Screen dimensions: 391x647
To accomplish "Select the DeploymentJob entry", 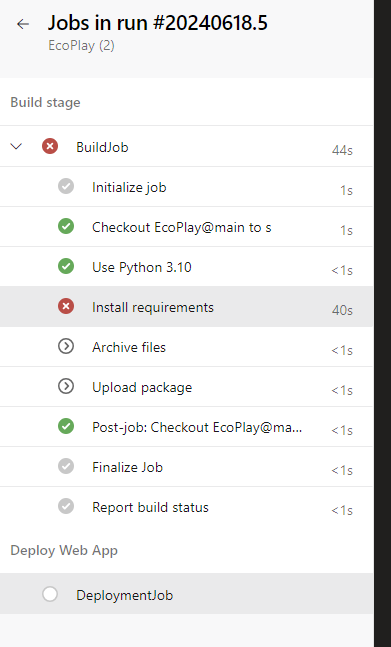I will [186, 593].
